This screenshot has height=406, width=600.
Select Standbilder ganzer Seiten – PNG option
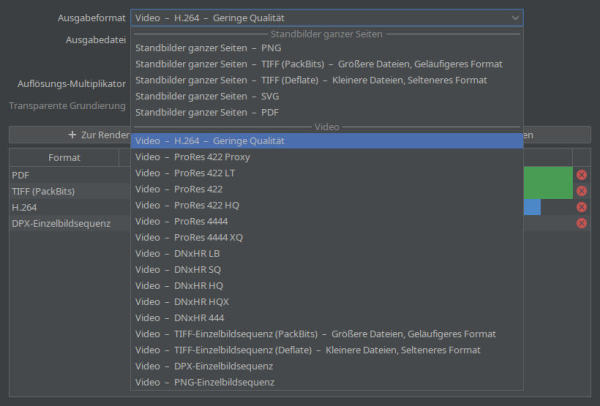[327, 48]
